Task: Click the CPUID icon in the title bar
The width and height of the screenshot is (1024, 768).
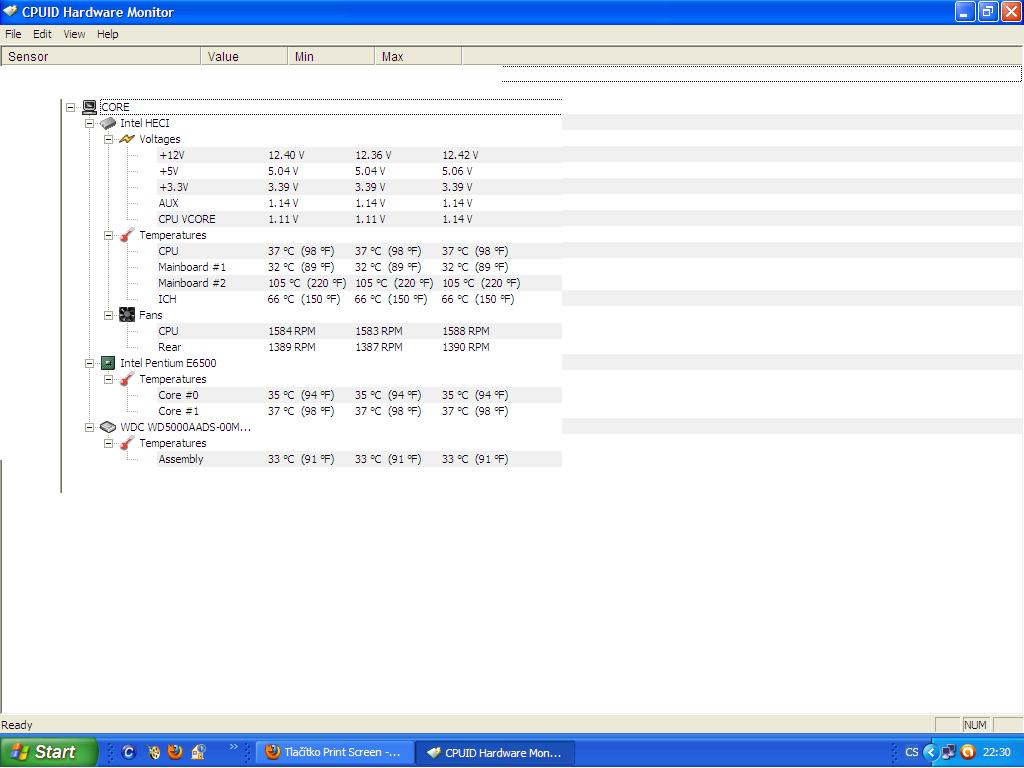Action: [10, 12]
